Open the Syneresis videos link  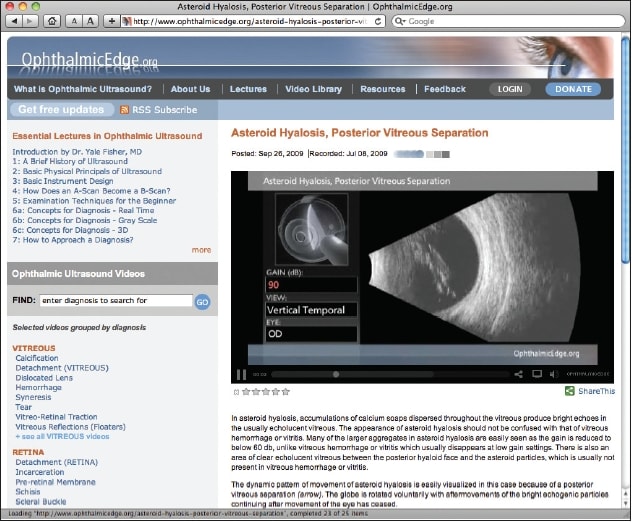tap(33, 397)
